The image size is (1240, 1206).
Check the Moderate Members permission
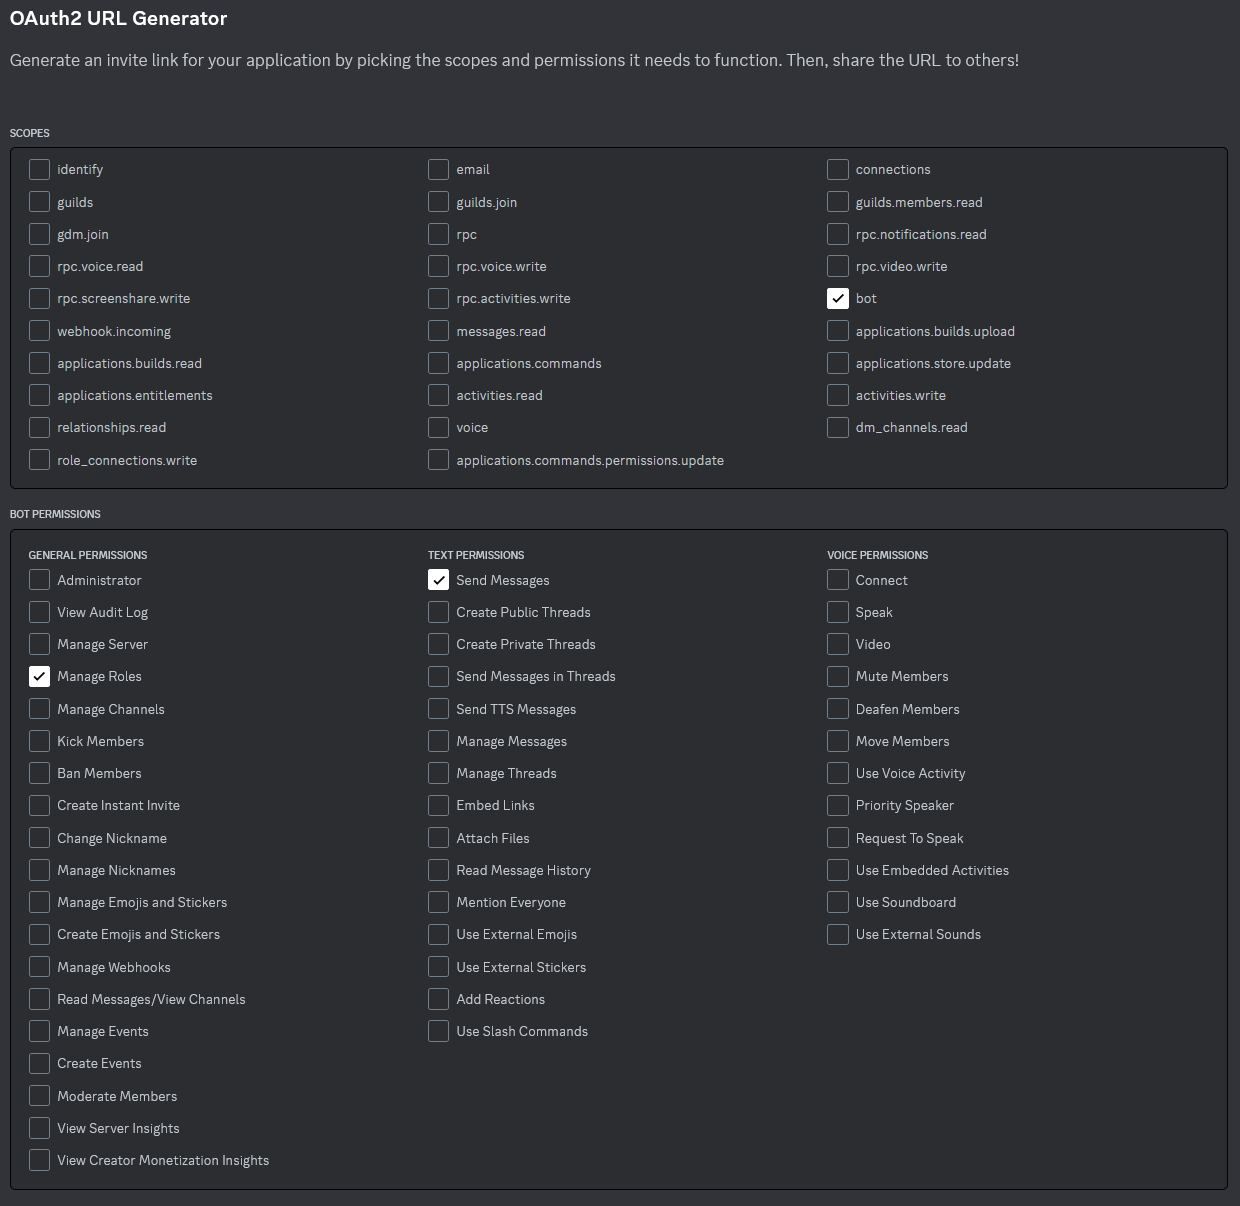tap(39, 1096)
